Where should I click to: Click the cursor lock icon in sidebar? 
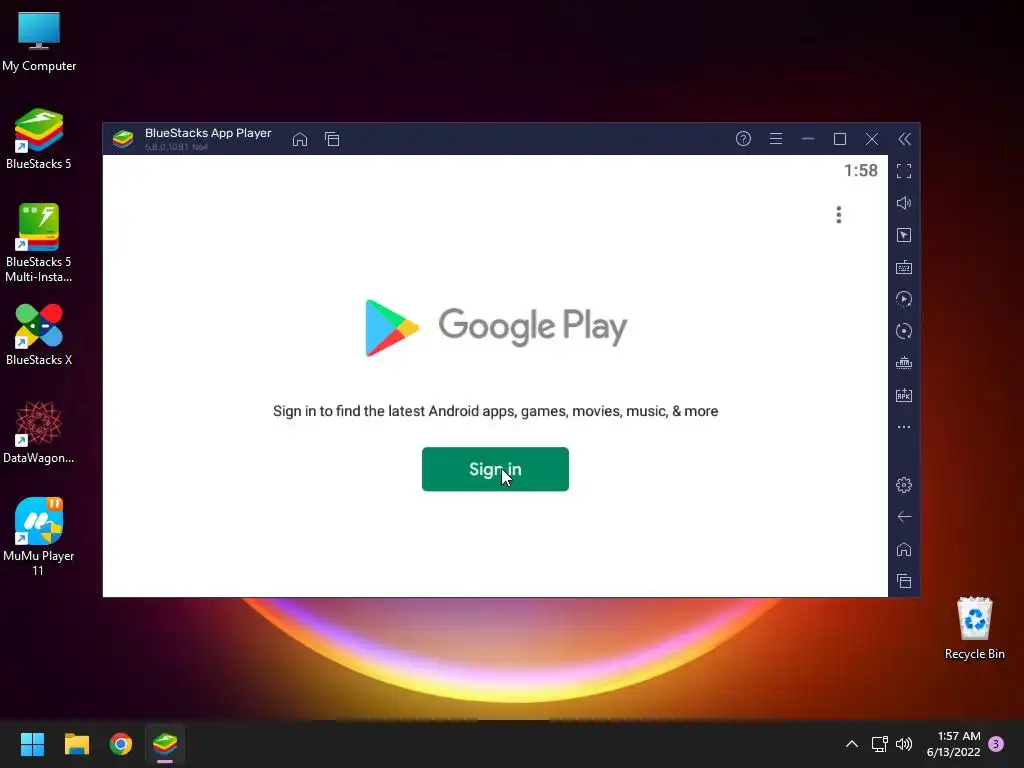coord(904,235)
